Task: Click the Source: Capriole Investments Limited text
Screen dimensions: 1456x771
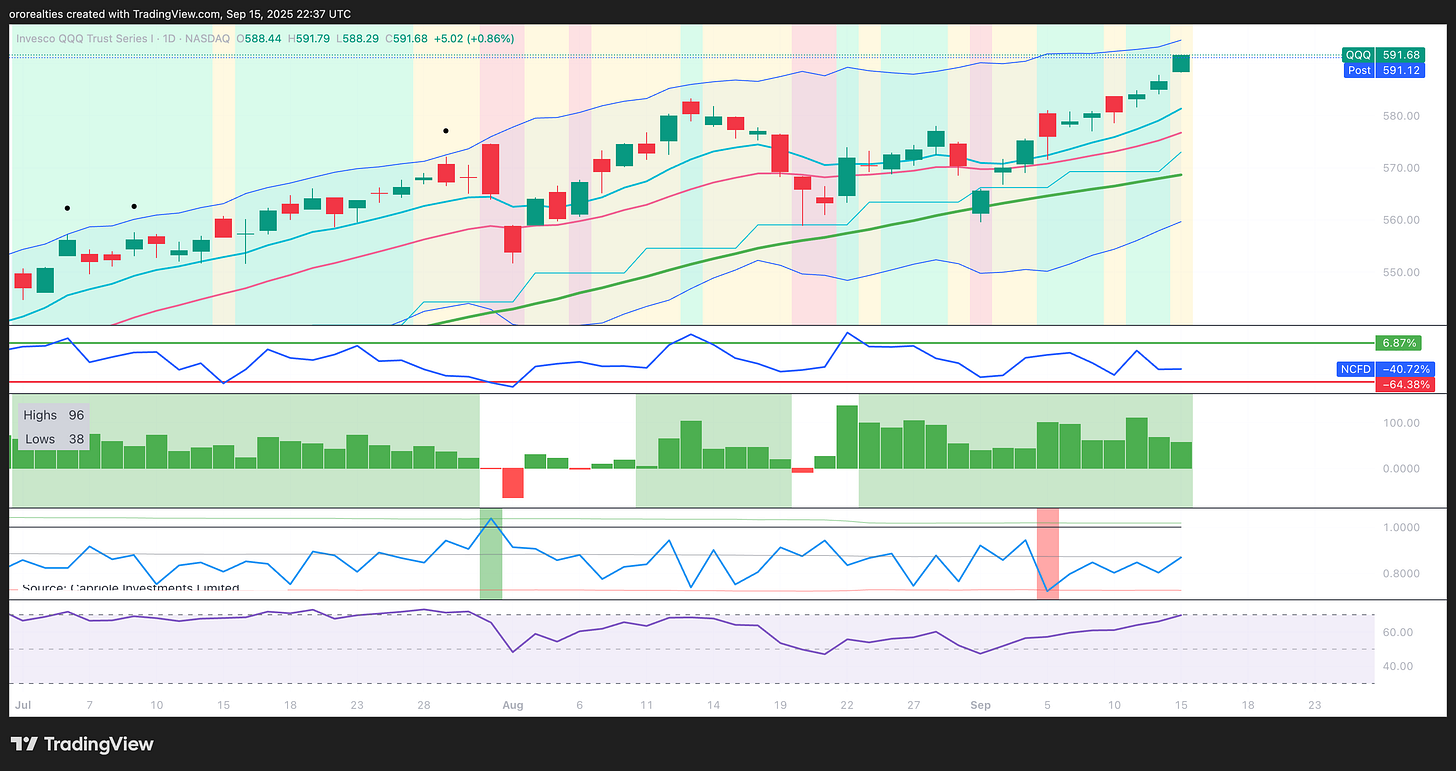Action: click(130, 589)
